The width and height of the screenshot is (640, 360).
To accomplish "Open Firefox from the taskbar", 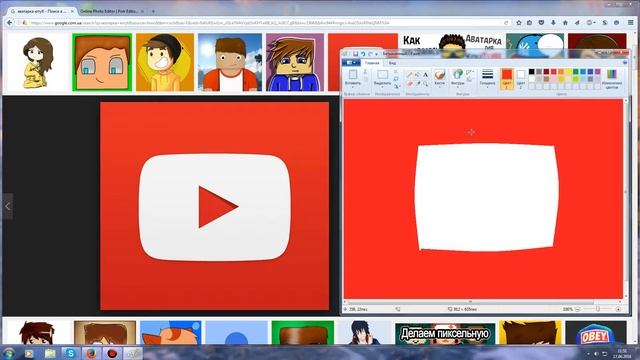I will pos(91,353).
